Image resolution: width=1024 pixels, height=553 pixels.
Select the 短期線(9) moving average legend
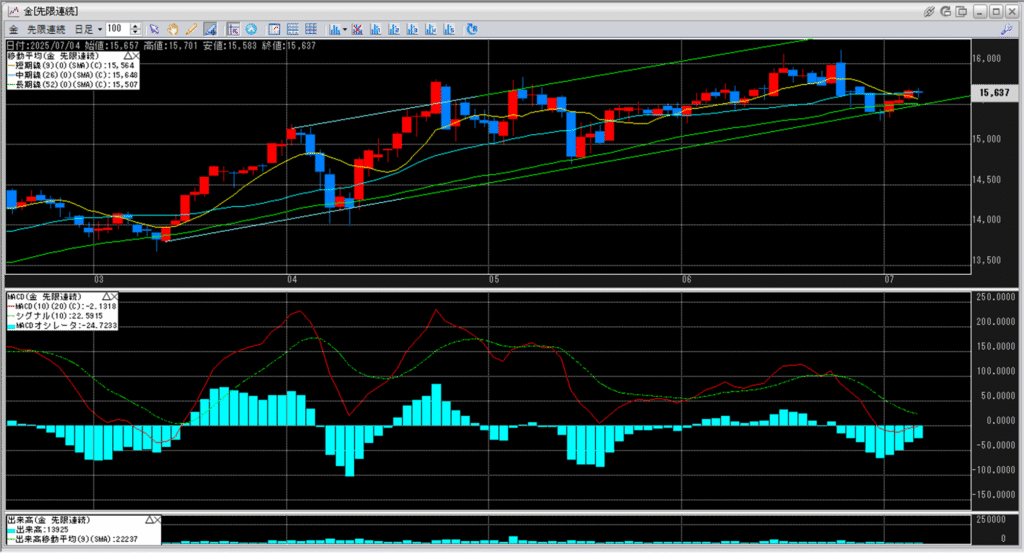(71, 65)
